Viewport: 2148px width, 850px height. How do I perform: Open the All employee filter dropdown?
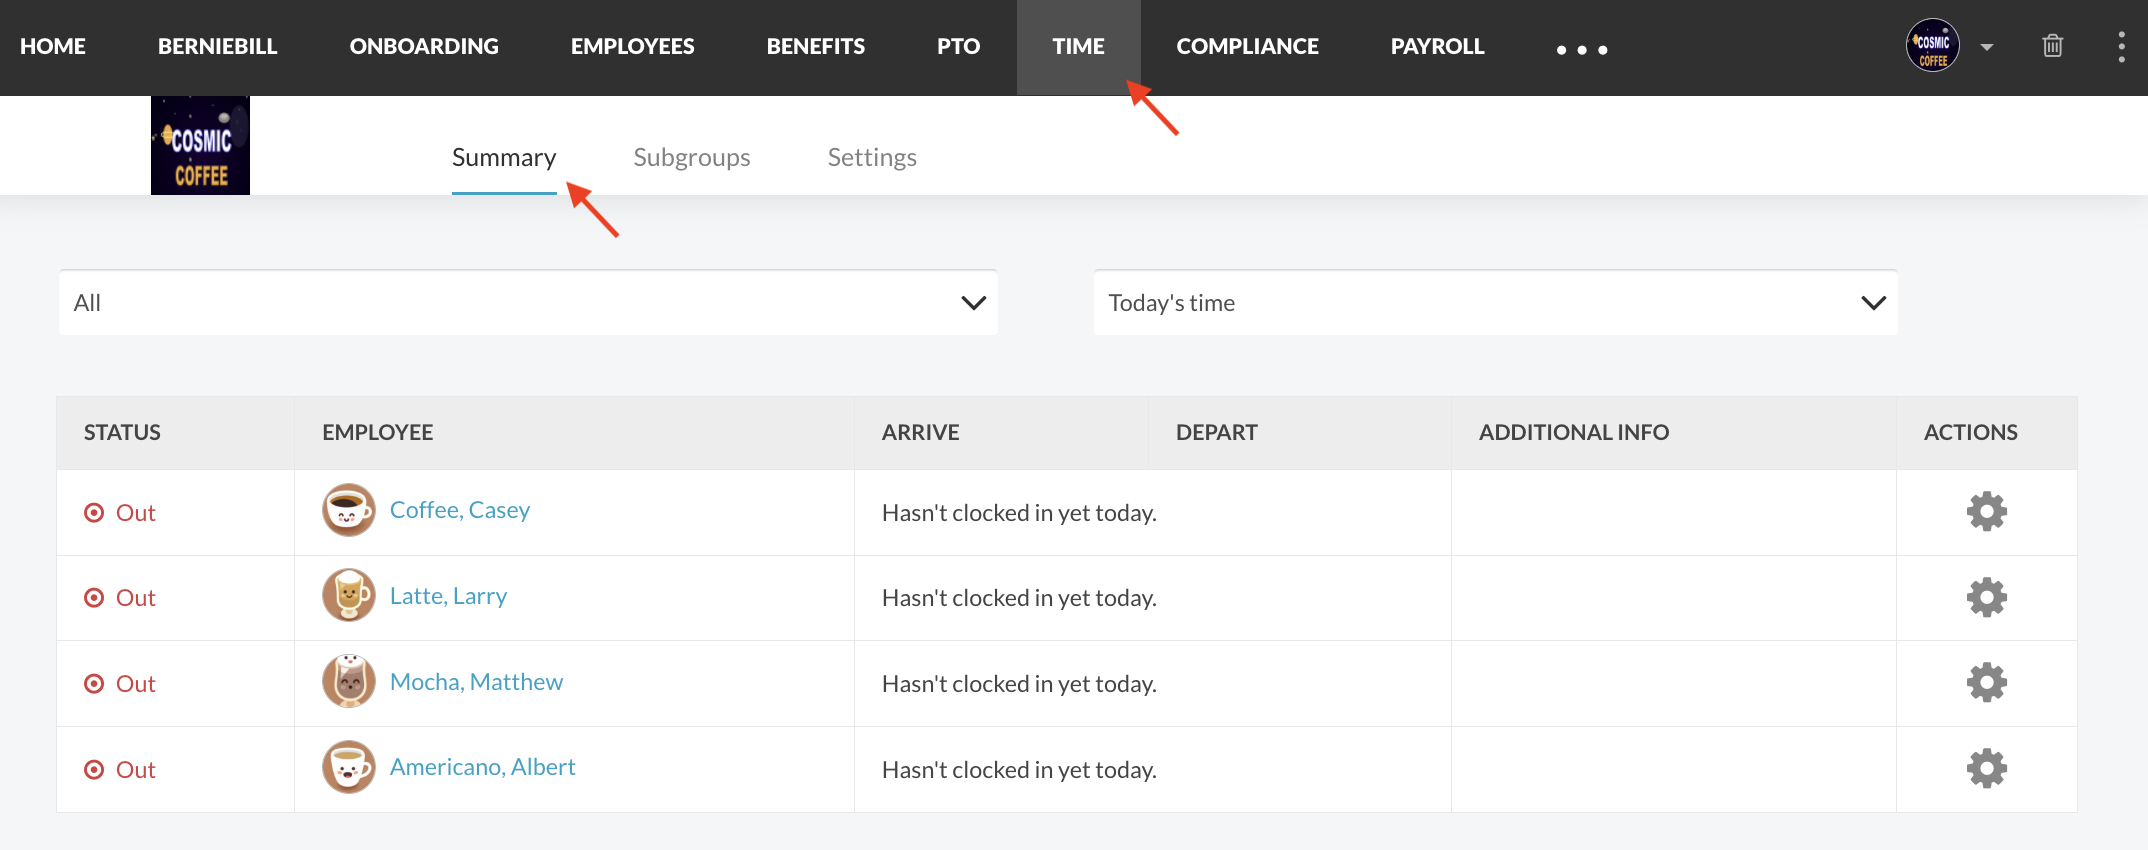[x=528, y=303]
